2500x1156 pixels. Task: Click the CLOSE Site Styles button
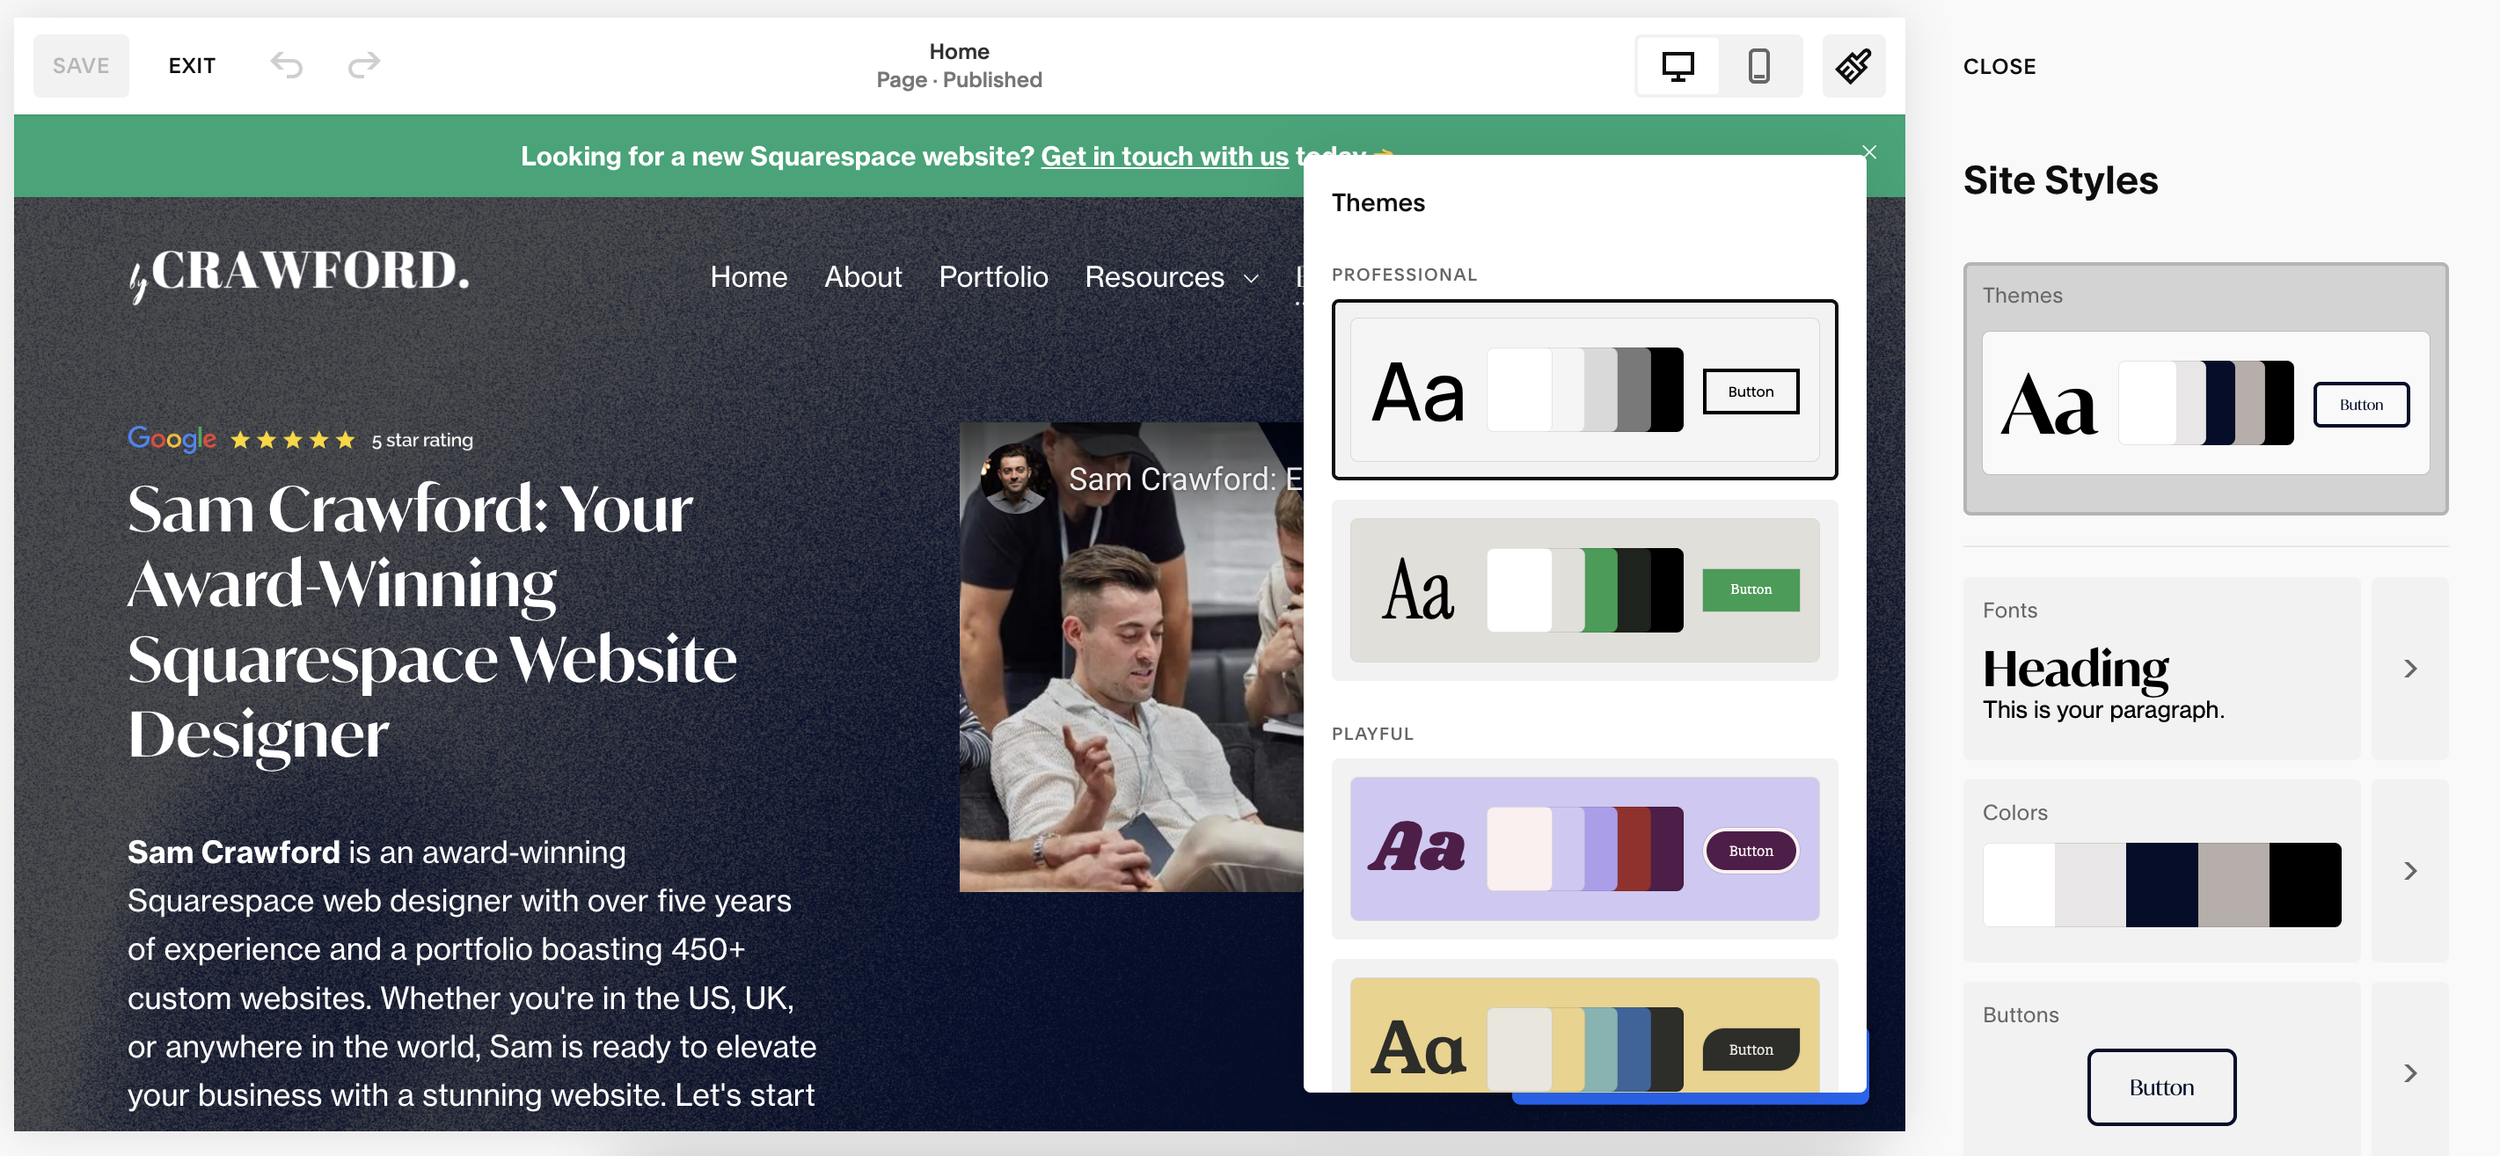[1998, 67]
